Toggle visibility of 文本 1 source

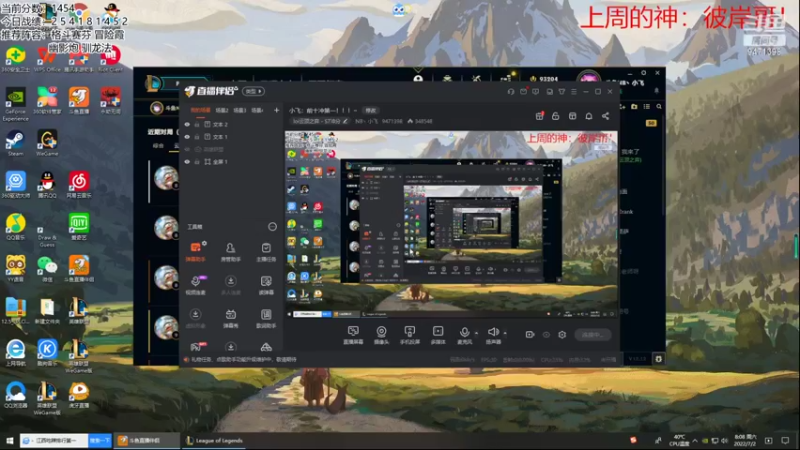tap(187, 137)
